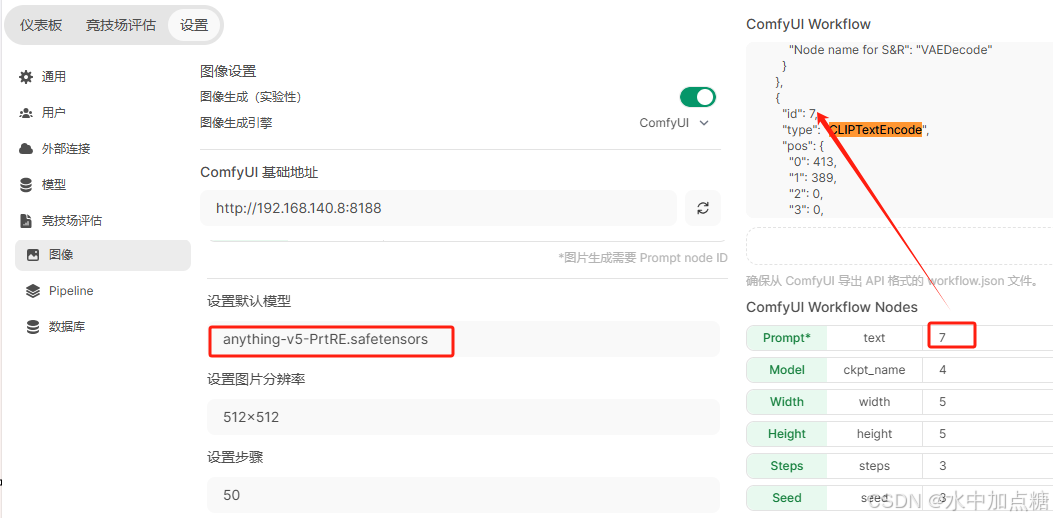Switch to the 竞技场评估 top tab
Viewport: 1053px width, 518px height.
point(121,26)
